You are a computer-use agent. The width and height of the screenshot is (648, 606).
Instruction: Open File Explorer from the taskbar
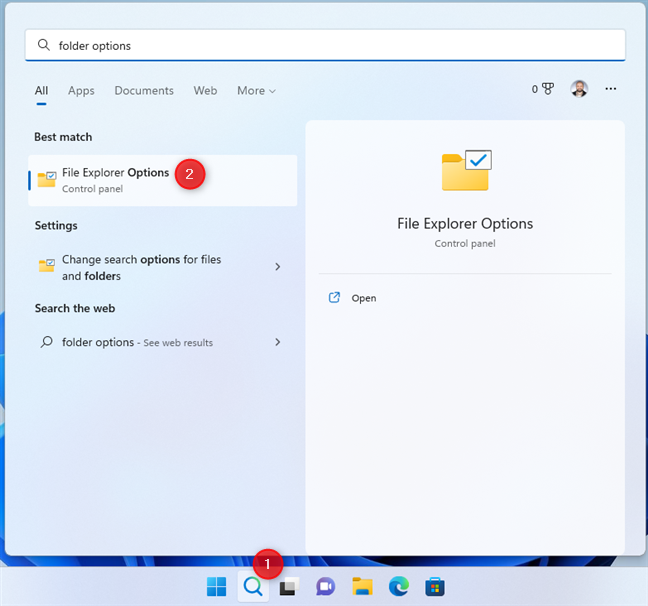362,587
